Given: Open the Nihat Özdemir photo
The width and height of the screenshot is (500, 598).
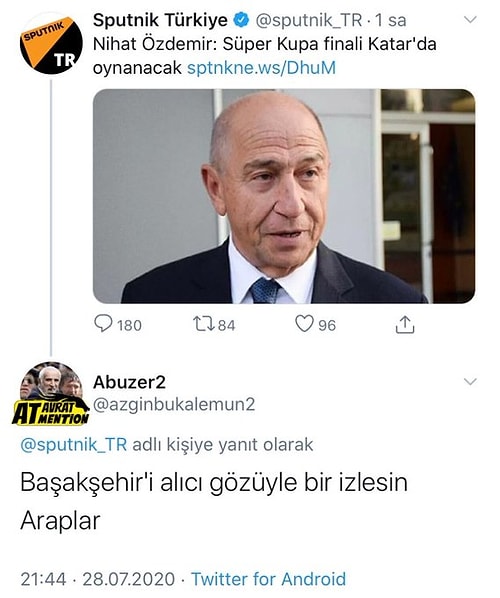Looking at the screenshot, I should [x=284, y=196].
